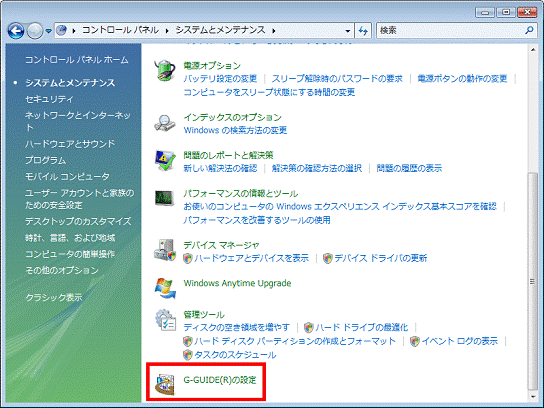Screen dimensions: 544x408
Task: Open ハードウェアとサウンド in sidebar
Action: (70, 144)
